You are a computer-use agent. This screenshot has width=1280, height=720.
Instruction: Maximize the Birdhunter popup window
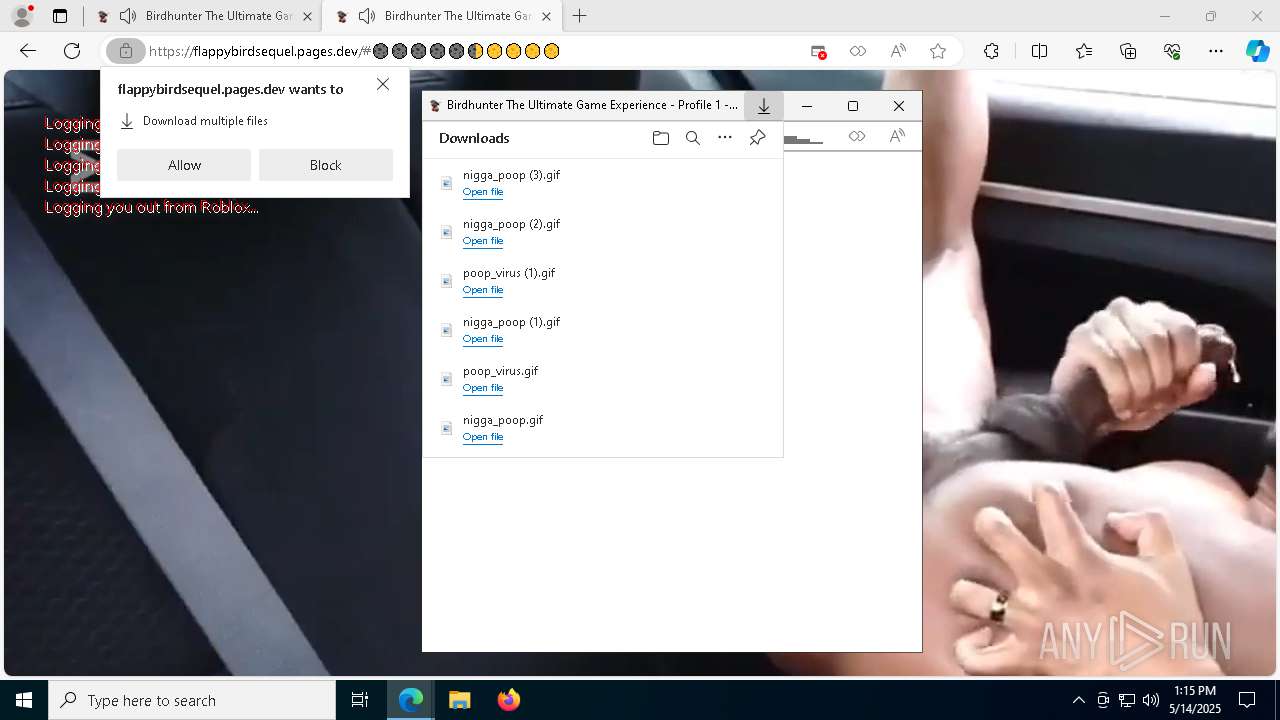pyautogui.click(x=853, y=106)
